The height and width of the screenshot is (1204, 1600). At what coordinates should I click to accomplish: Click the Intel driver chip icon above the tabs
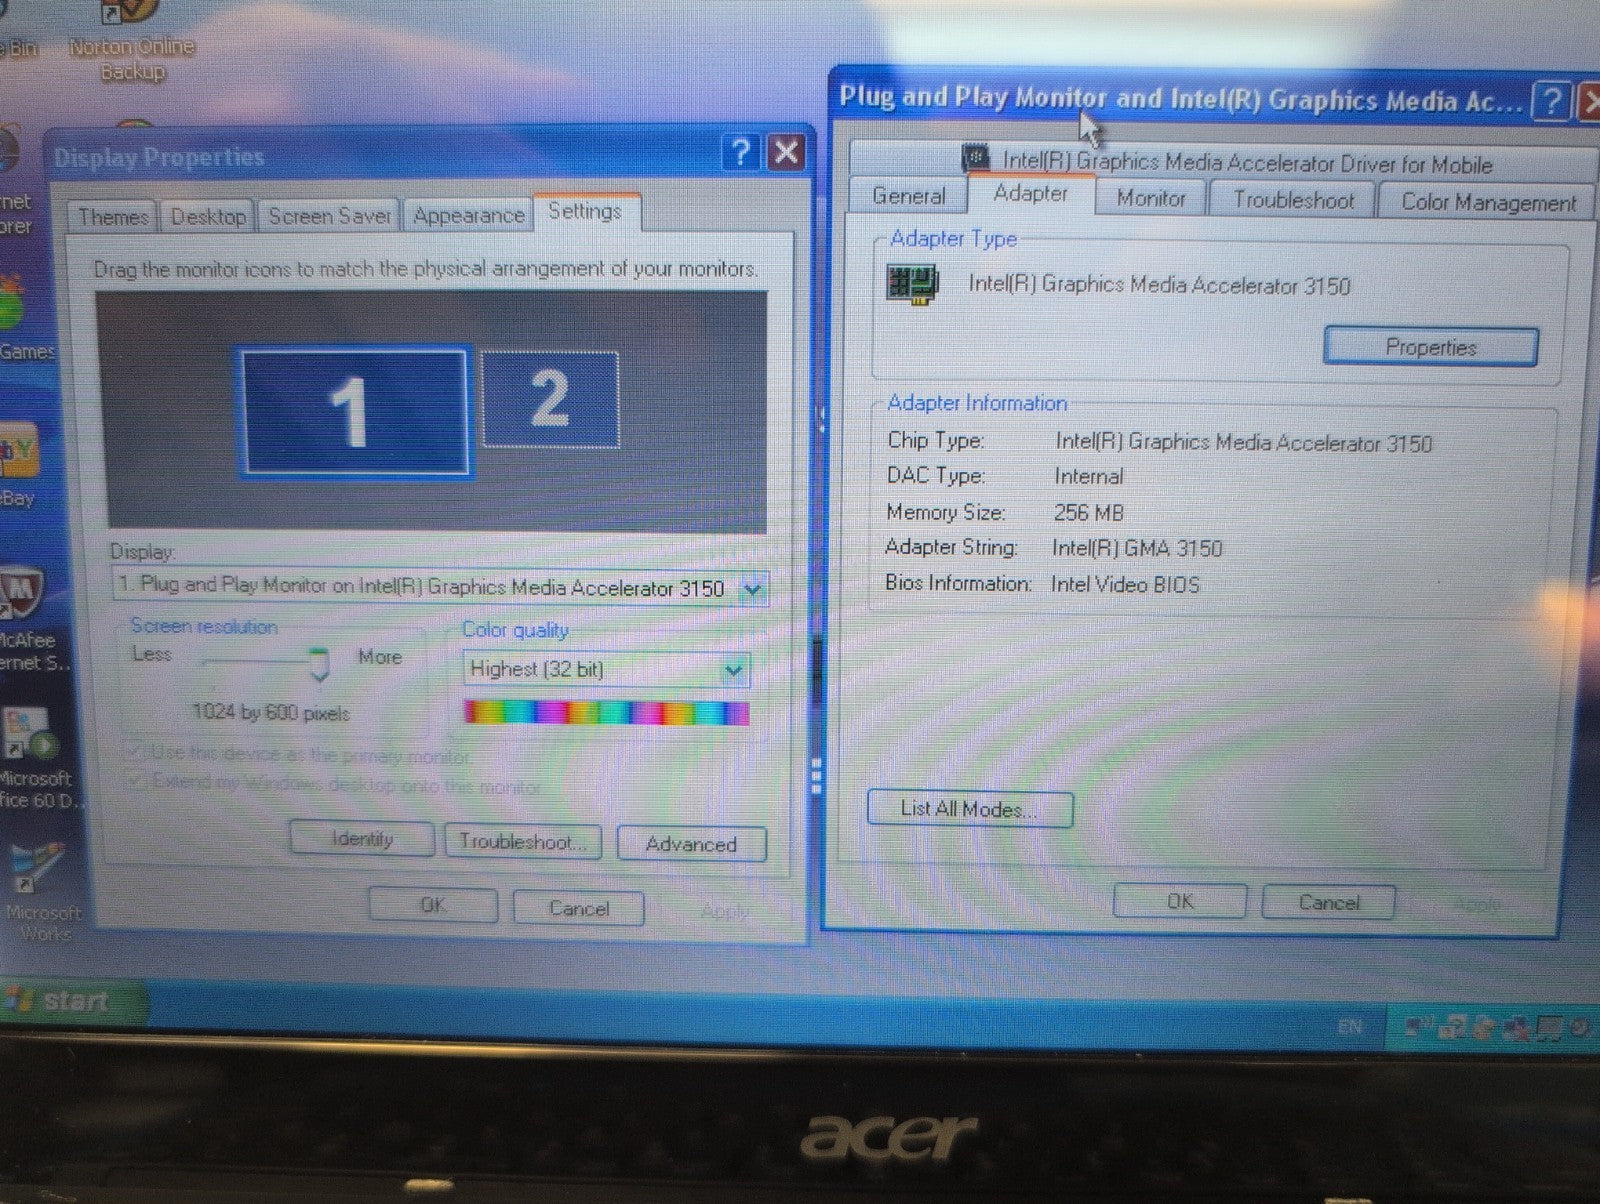tap(975, 158)
